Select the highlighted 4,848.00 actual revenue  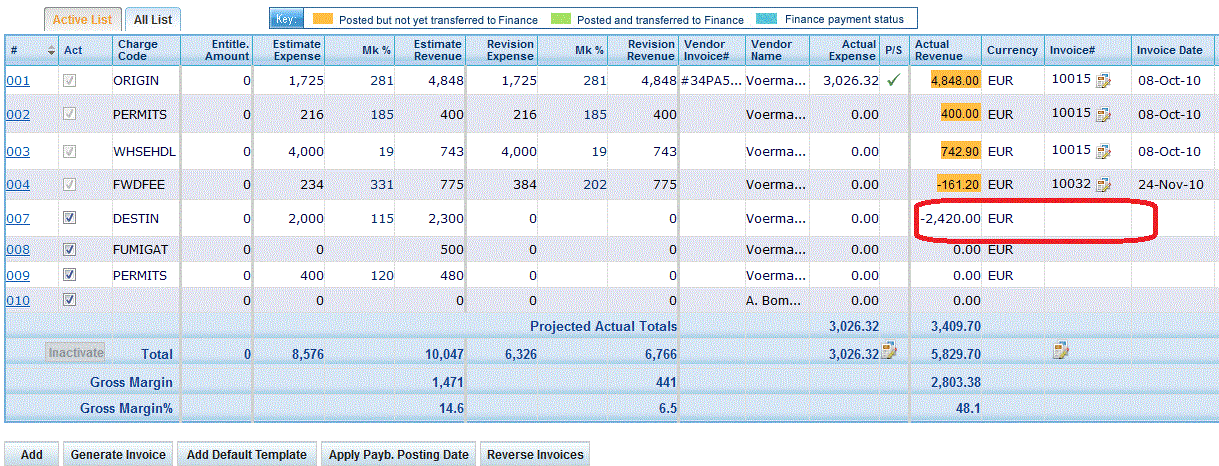955,81
